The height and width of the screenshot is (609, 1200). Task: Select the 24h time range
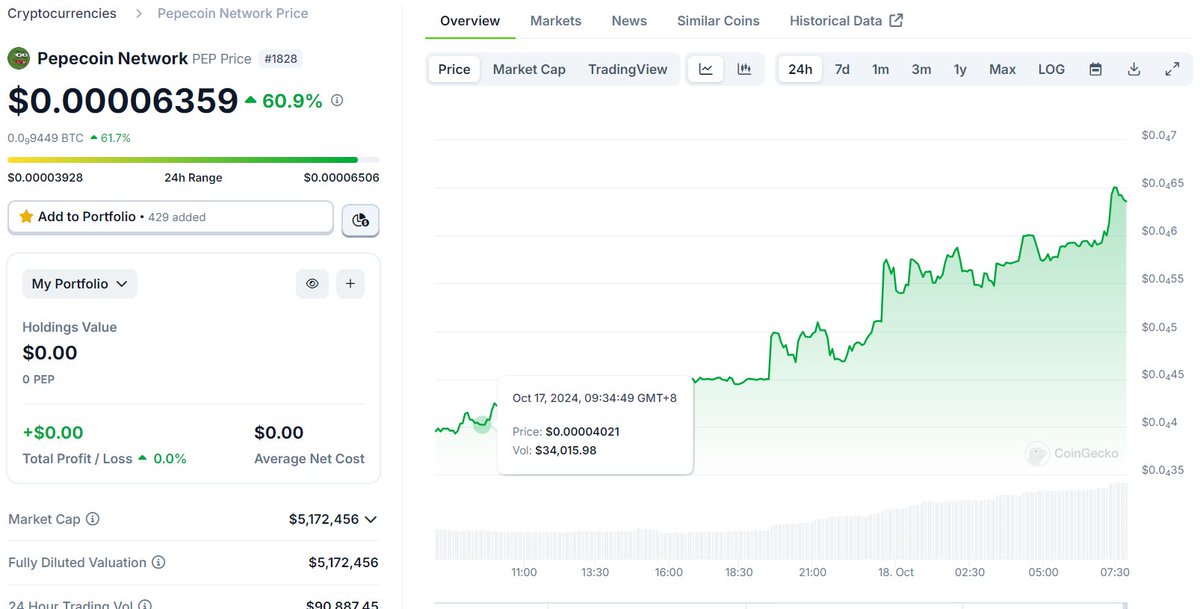(800, 69)
